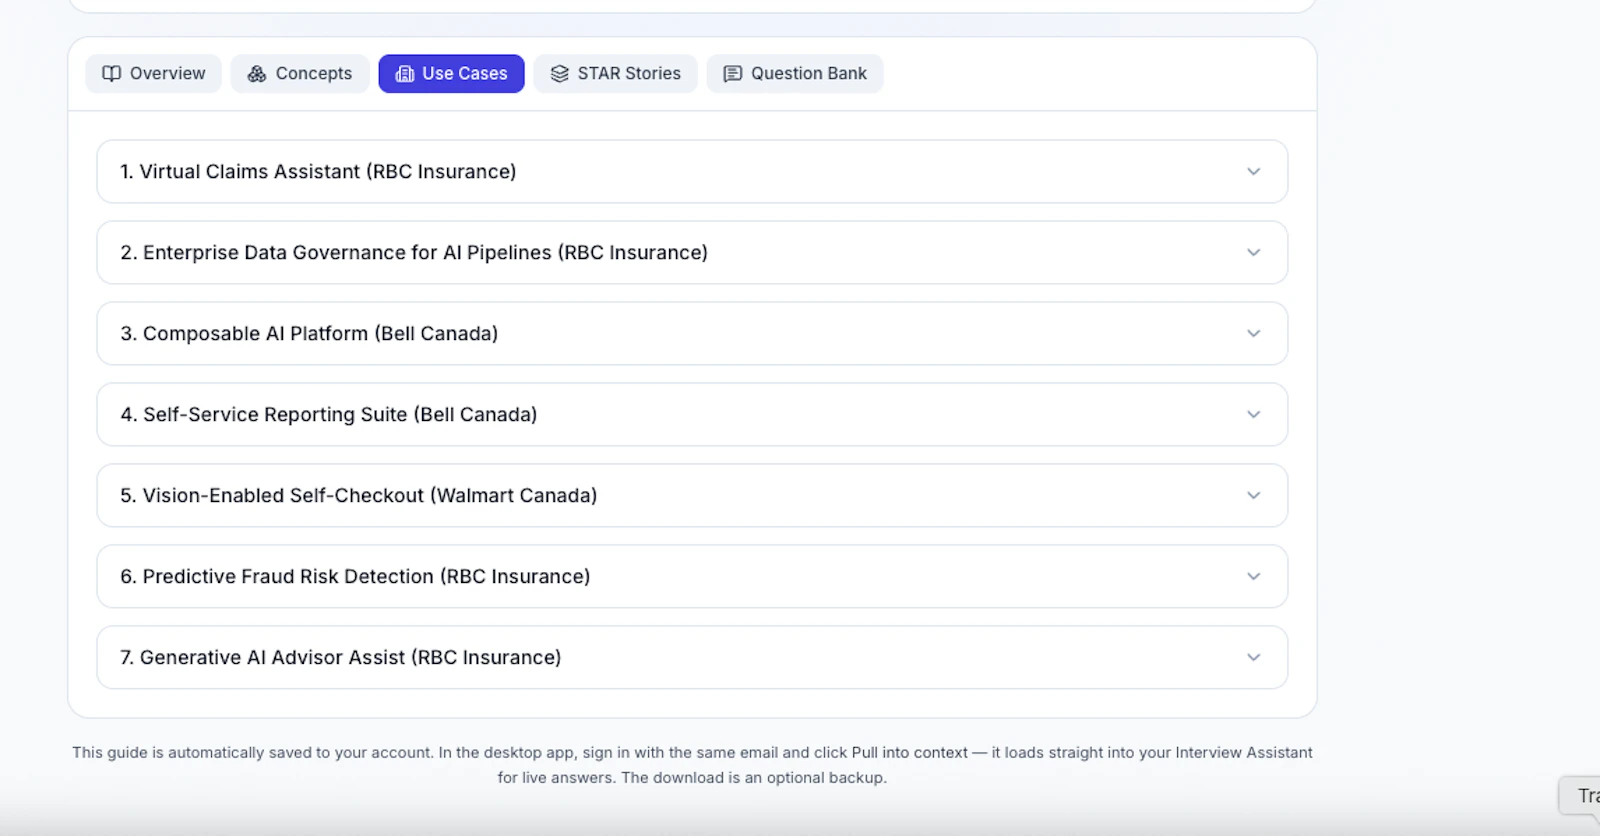Image resolution: width=1600 pixels, height=836 pixels.
Task: Click '3. Composable AI Platform (Bell Canada)' title
Action: [x=309, y=334]
